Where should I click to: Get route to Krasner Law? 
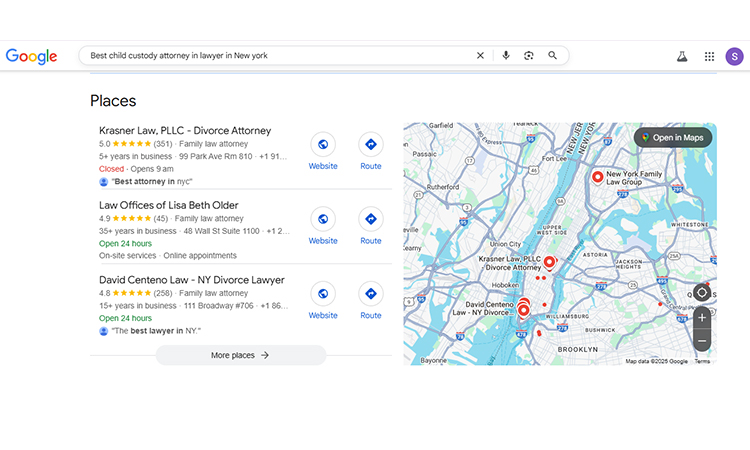click(371, 144)
